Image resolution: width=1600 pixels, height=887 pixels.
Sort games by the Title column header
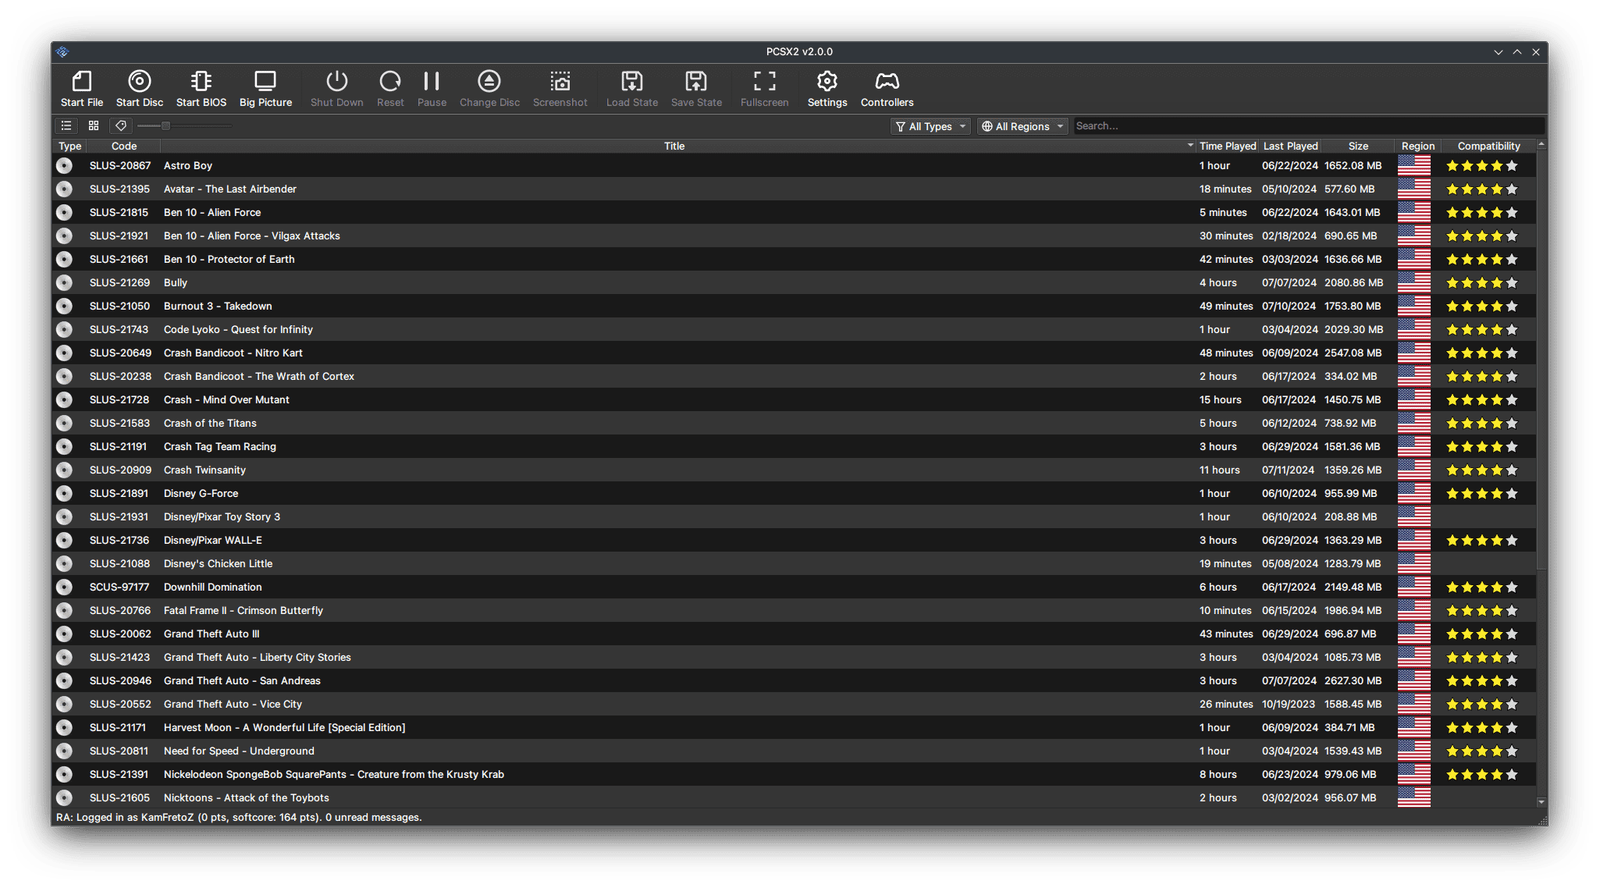pos(674,146)
